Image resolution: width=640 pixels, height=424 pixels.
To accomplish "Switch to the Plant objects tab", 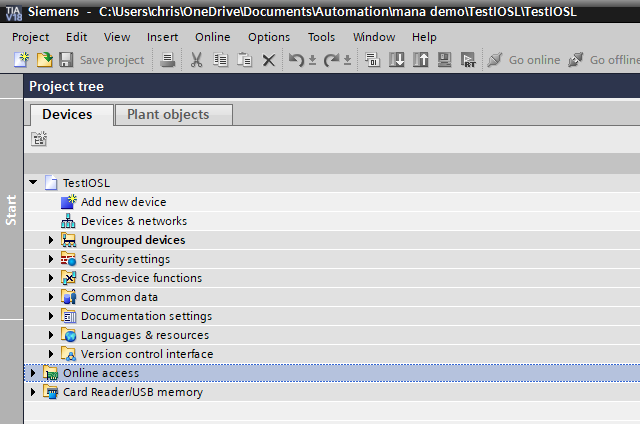I will 174,115.
